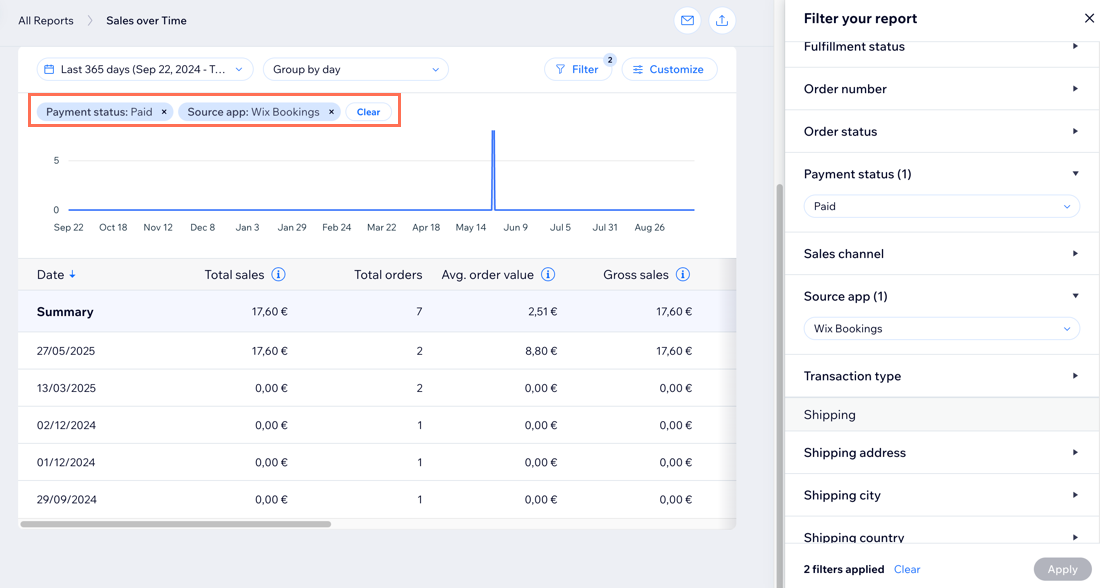
Task: Click the Avg. order value info icon
Action: [x=548, y=274]
